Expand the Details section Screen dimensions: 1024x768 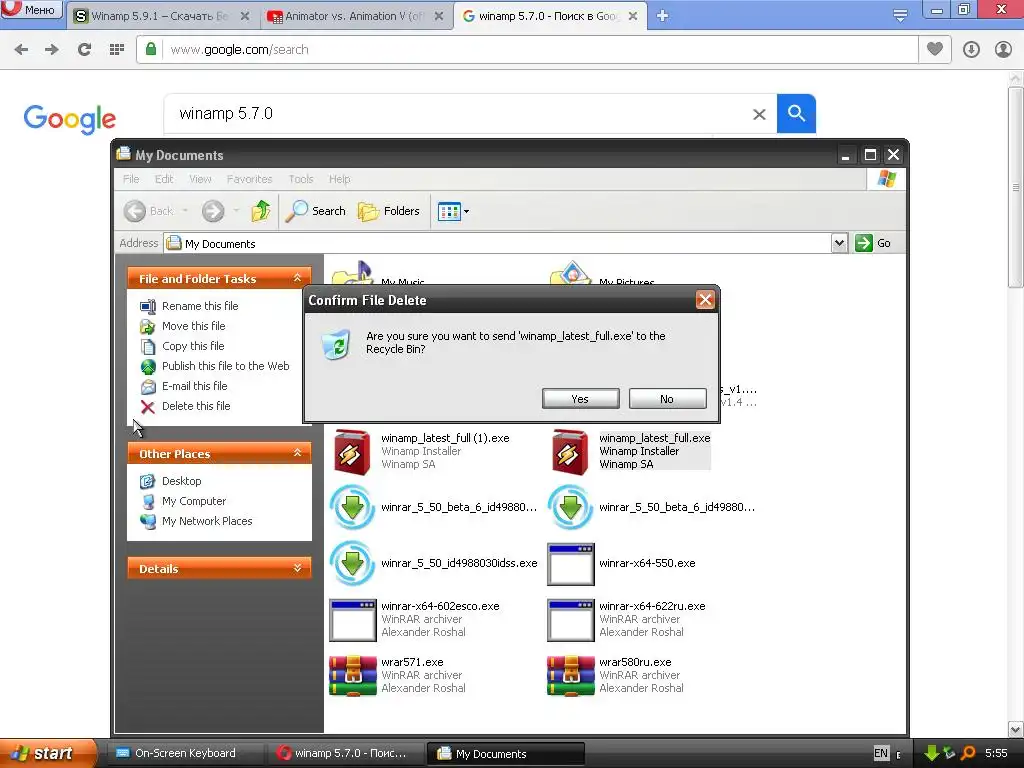(297, 568)
